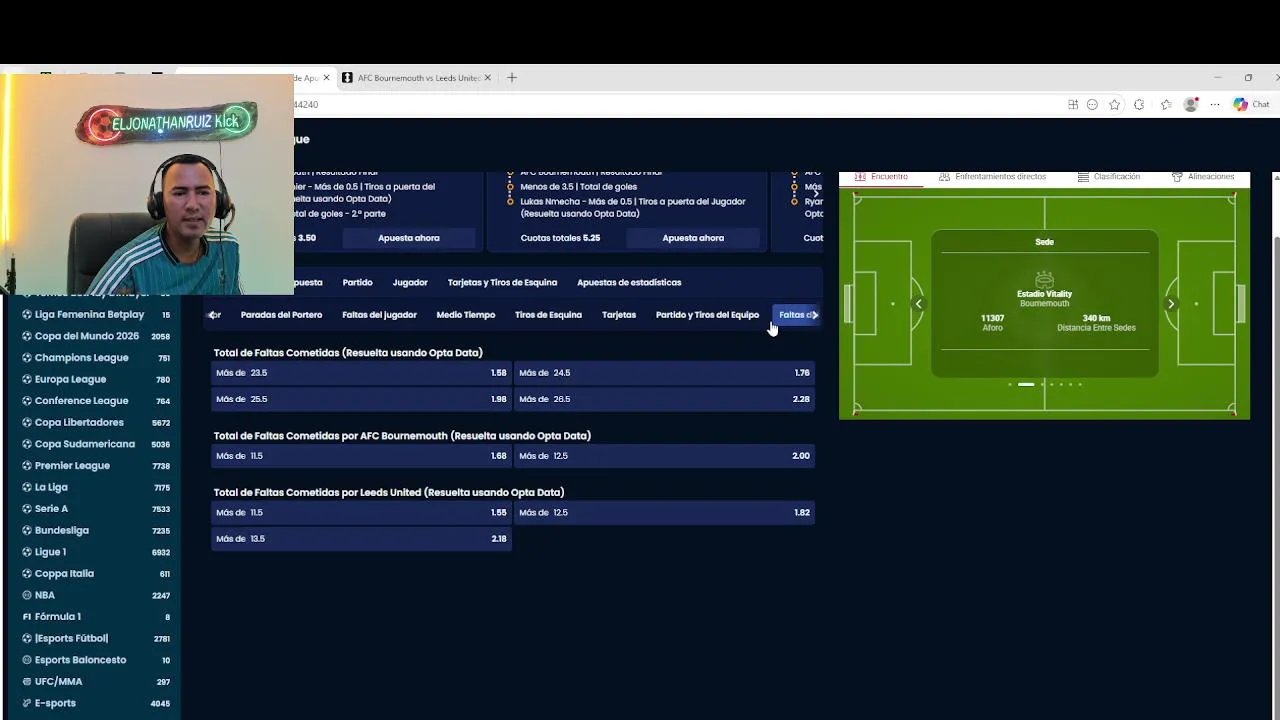Bet total fouls Más de 25.5 at 1.98

(x=361, y=399)
